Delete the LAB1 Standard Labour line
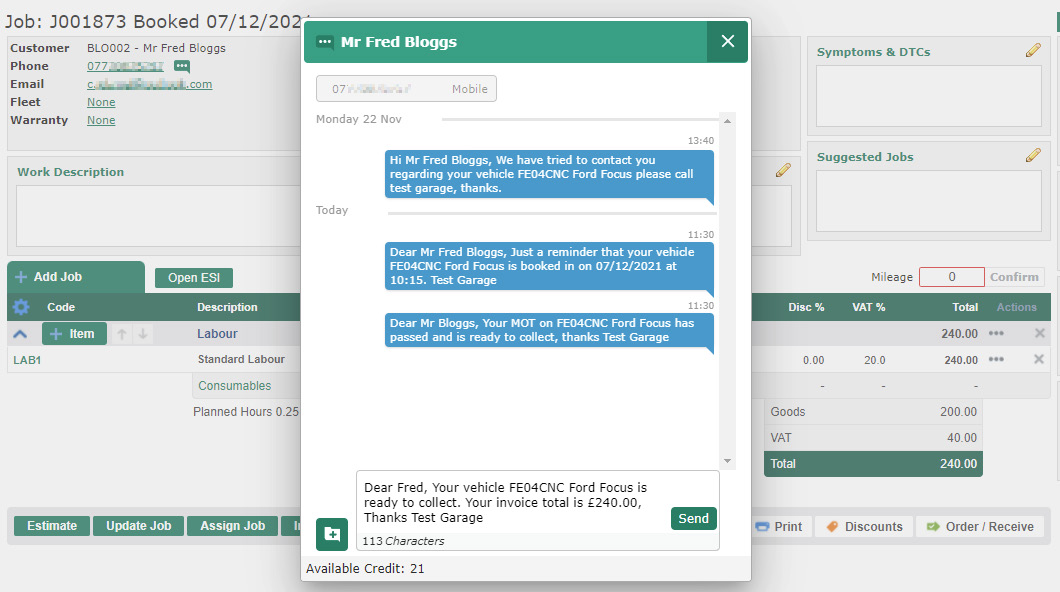This screenshot has height=592, width=1060. [x=1038, y=360]
